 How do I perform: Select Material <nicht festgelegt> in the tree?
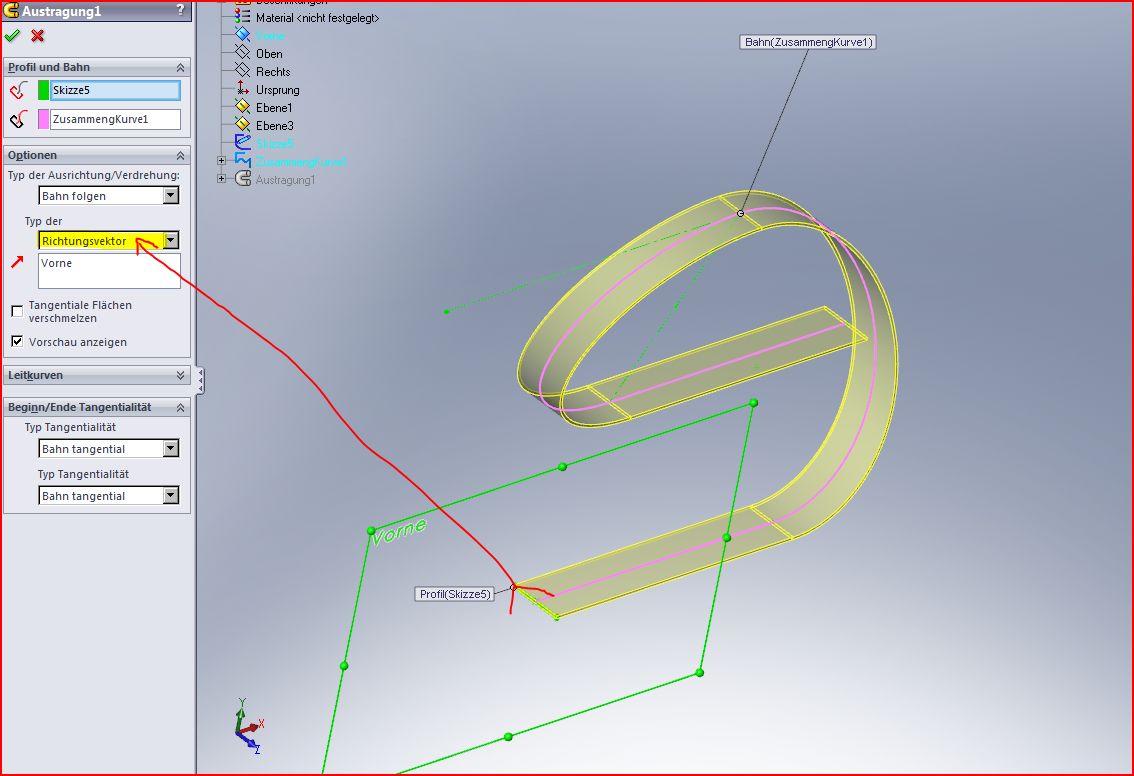tap(317, 17)
